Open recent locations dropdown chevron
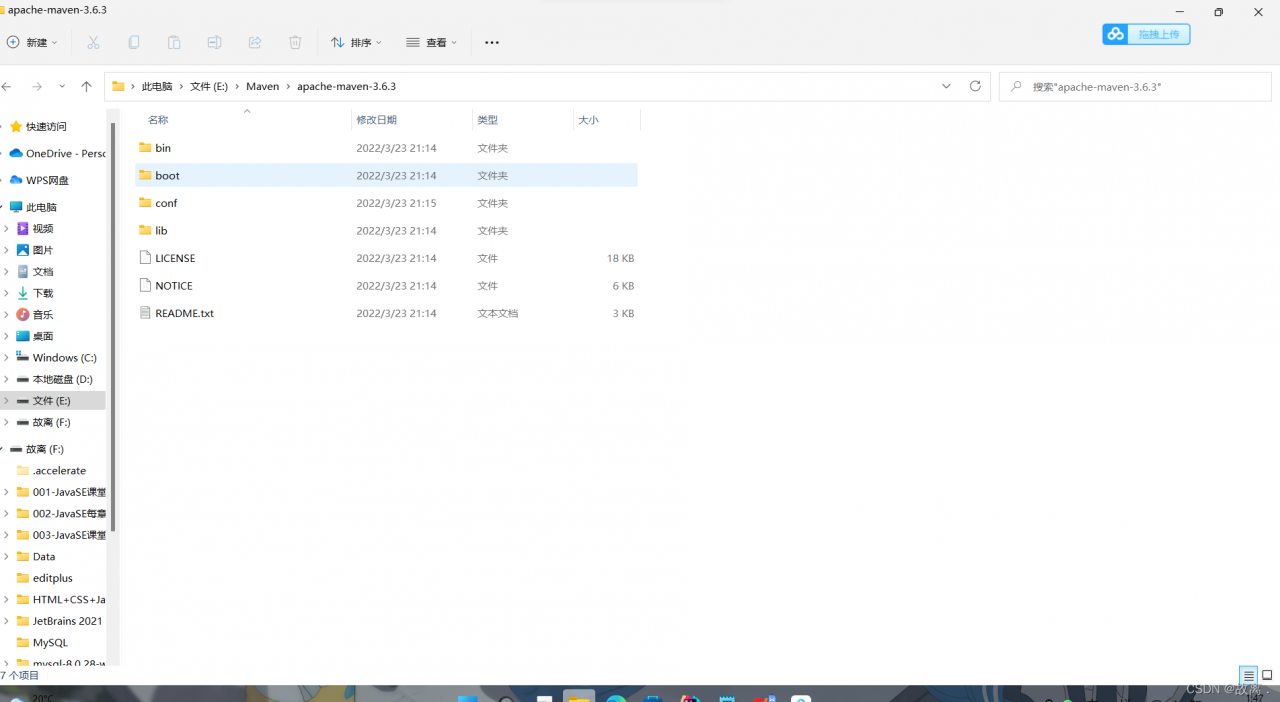 pyautogui.click(x=62, y=87)
